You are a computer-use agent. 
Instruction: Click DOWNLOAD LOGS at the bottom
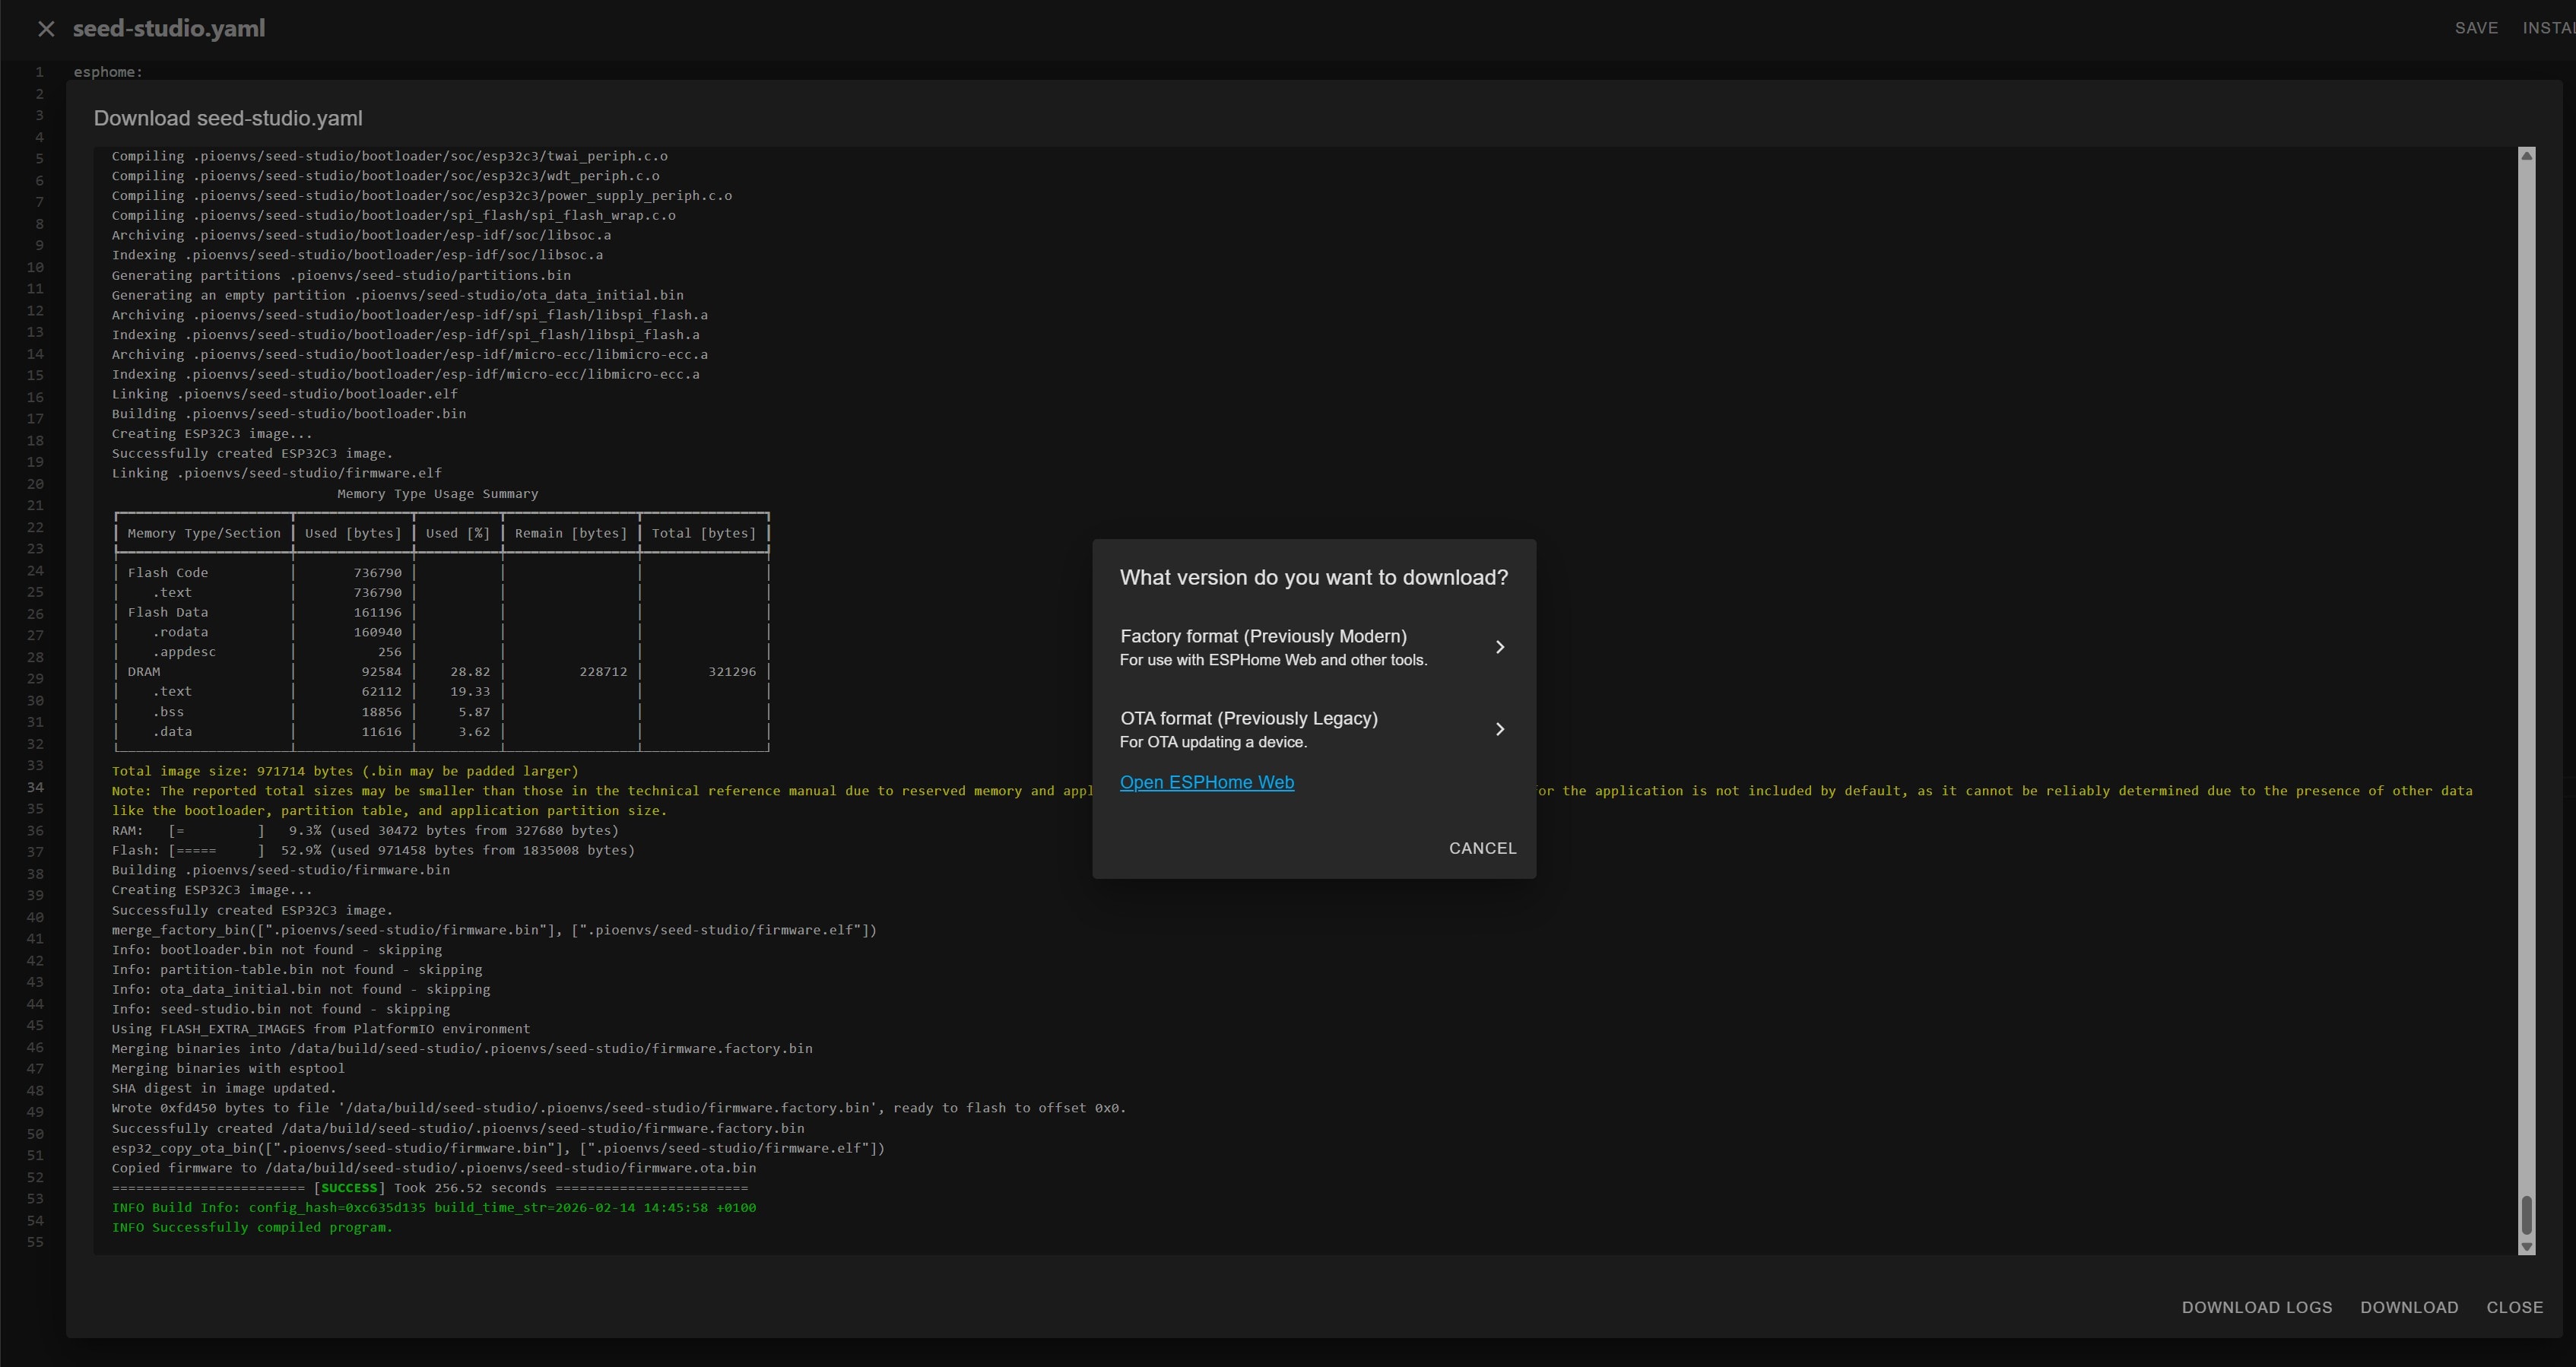[x=2256, y=1307]
